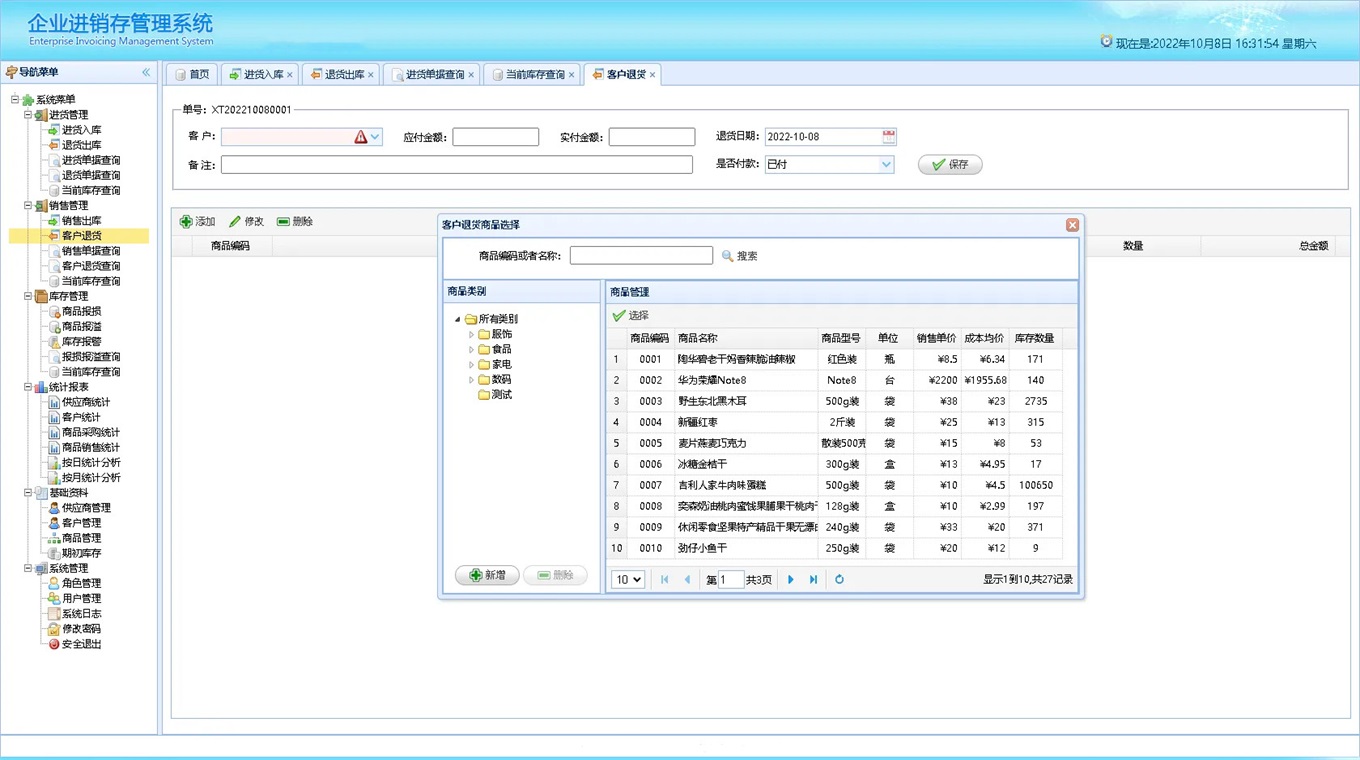Screen dimensions: 1360x760
Task: Click the red 安全退出 logout item
Action: [81, 644]
